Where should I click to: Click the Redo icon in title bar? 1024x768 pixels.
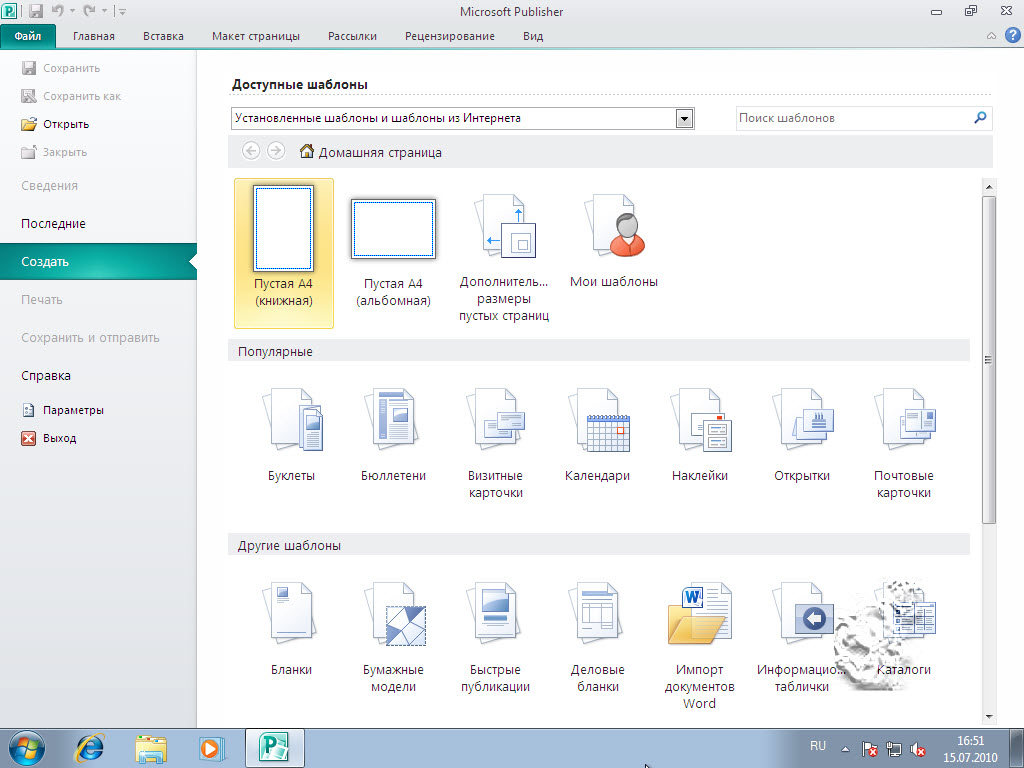click(89, 11)
